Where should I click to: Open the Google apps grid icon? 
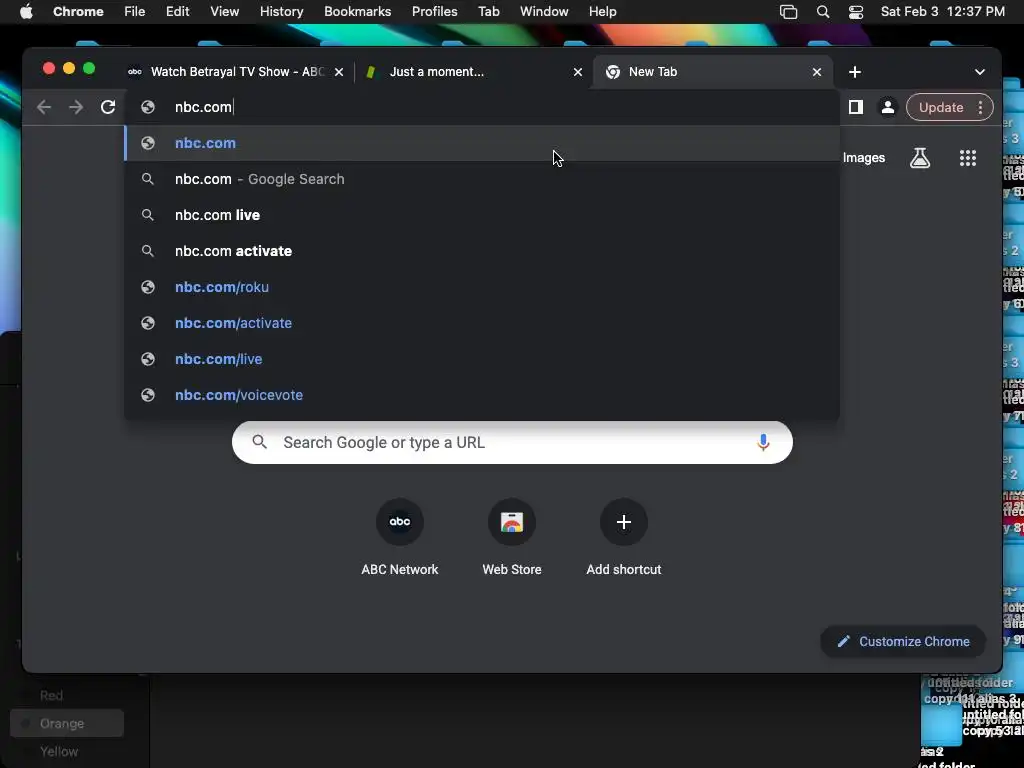tap(968, 157)
